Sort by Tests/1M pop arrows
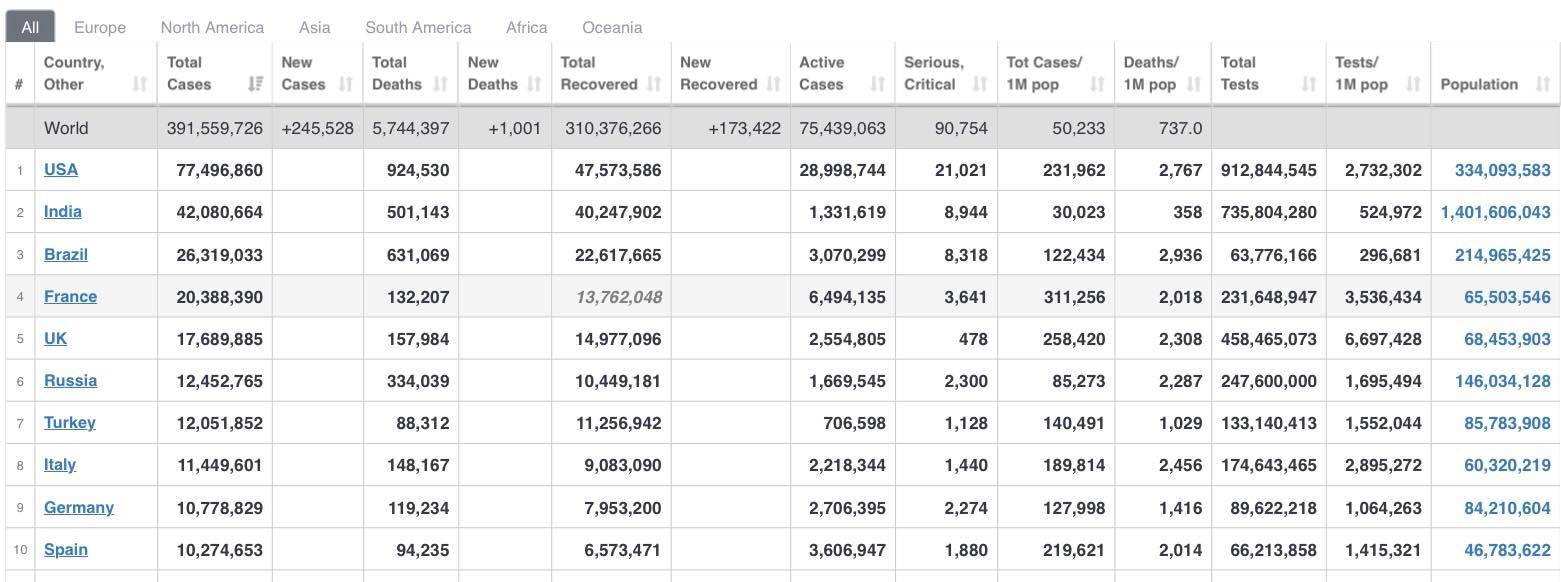This screenshot has width=1561, height=582. pyautogui.click(x=1413, y=85)
